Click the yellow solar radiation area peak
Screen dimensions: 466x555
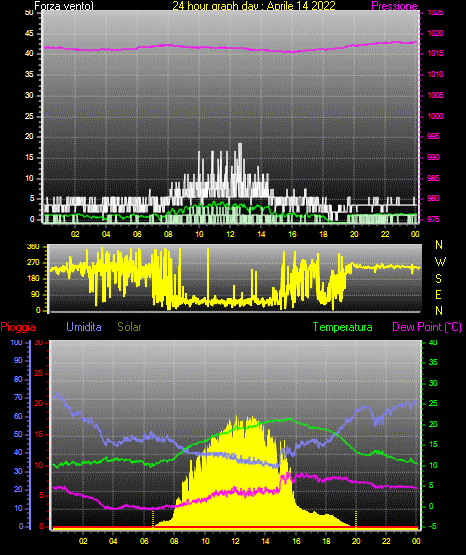click(251, 418)
